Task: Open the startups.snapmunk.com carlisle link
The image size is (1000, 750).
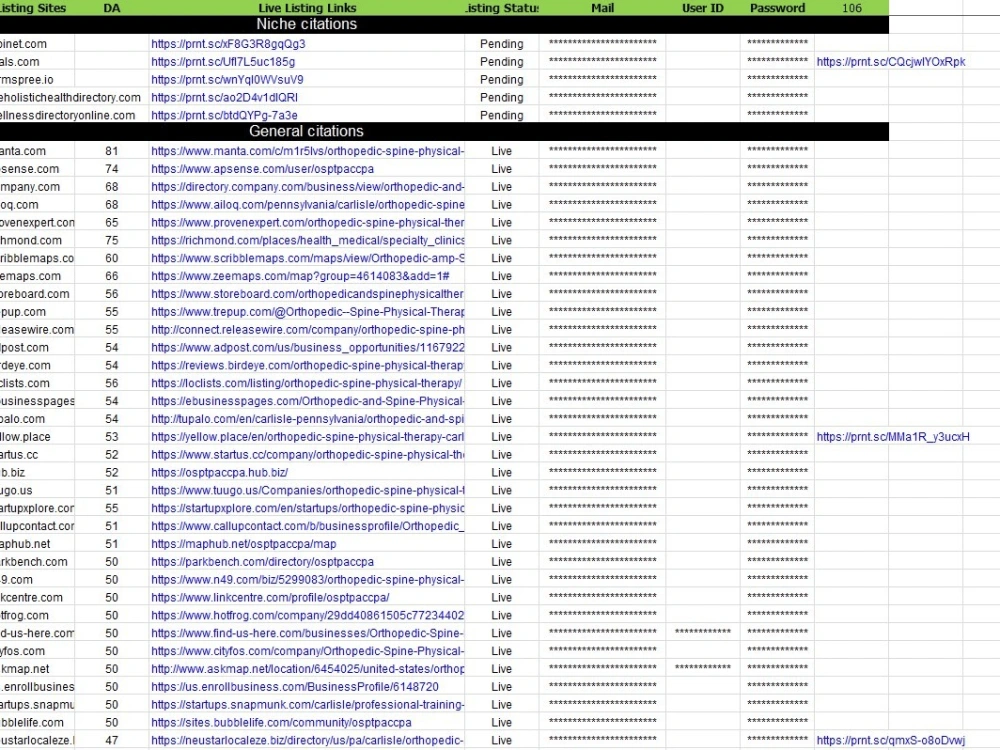Action: click(307, 705)
